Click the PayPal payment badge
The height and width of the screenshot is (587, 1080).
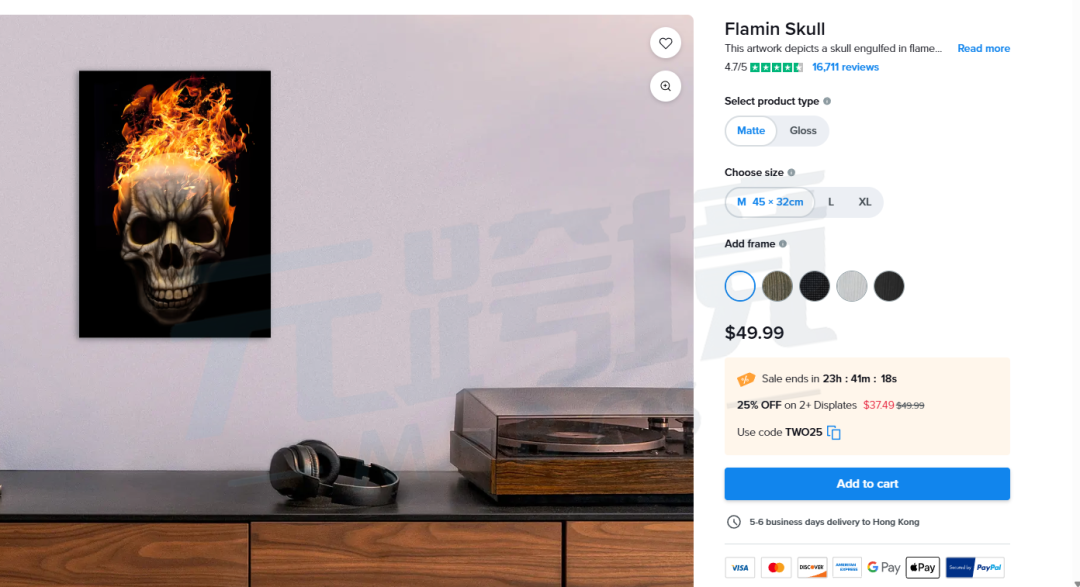click(x=975, y=568)
